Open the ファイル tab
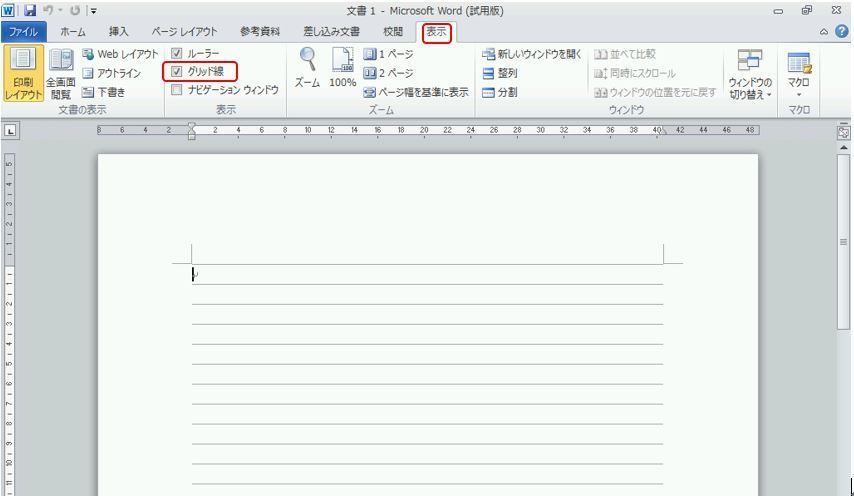Viewport: 854px width, 496px height. click(x=23, y=32)
